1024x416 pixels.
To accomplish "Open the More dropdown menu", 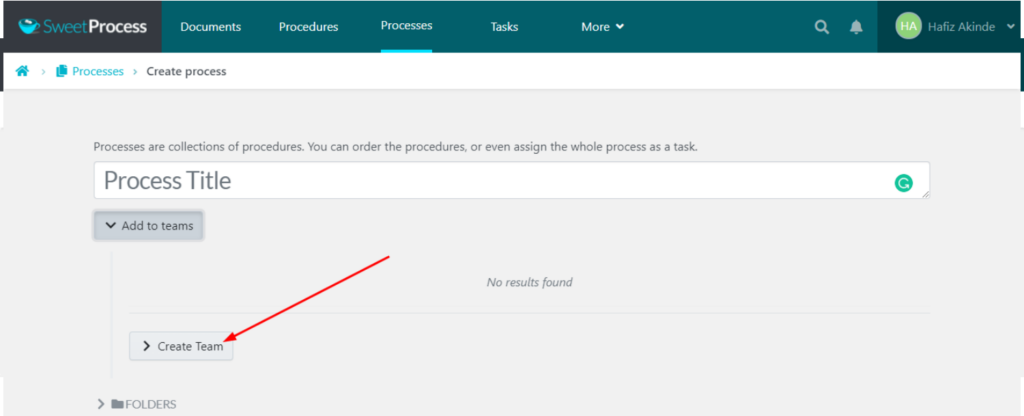I will pos(602,27).
